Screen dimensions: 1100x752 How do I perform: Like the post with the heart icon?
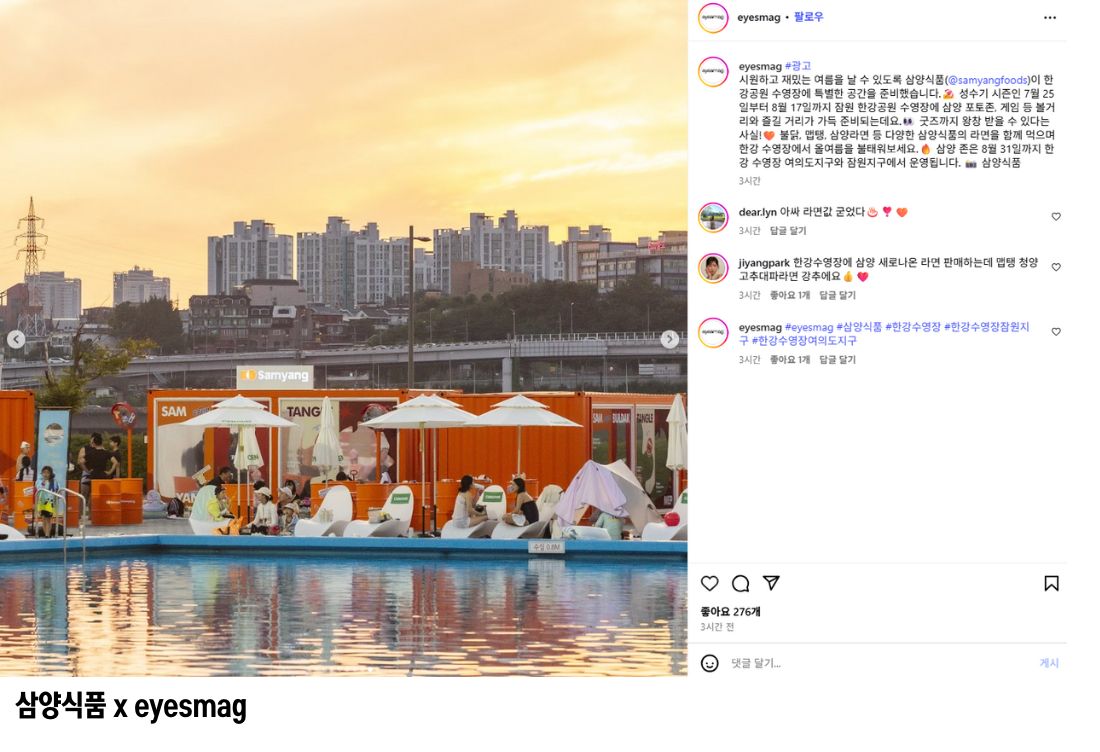coord(709,584)
